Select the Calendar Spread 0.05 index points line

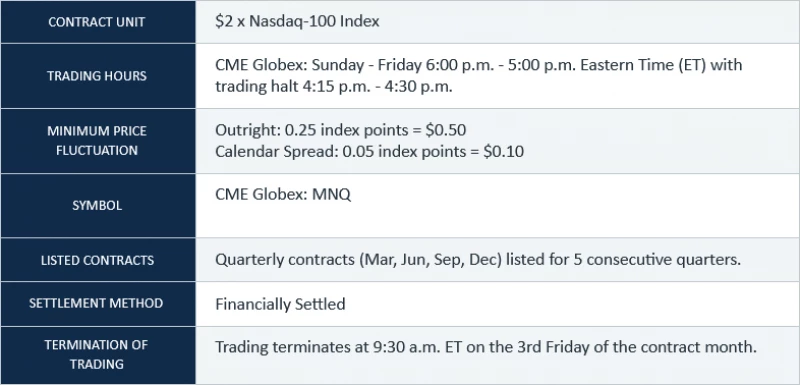(369, 151)
